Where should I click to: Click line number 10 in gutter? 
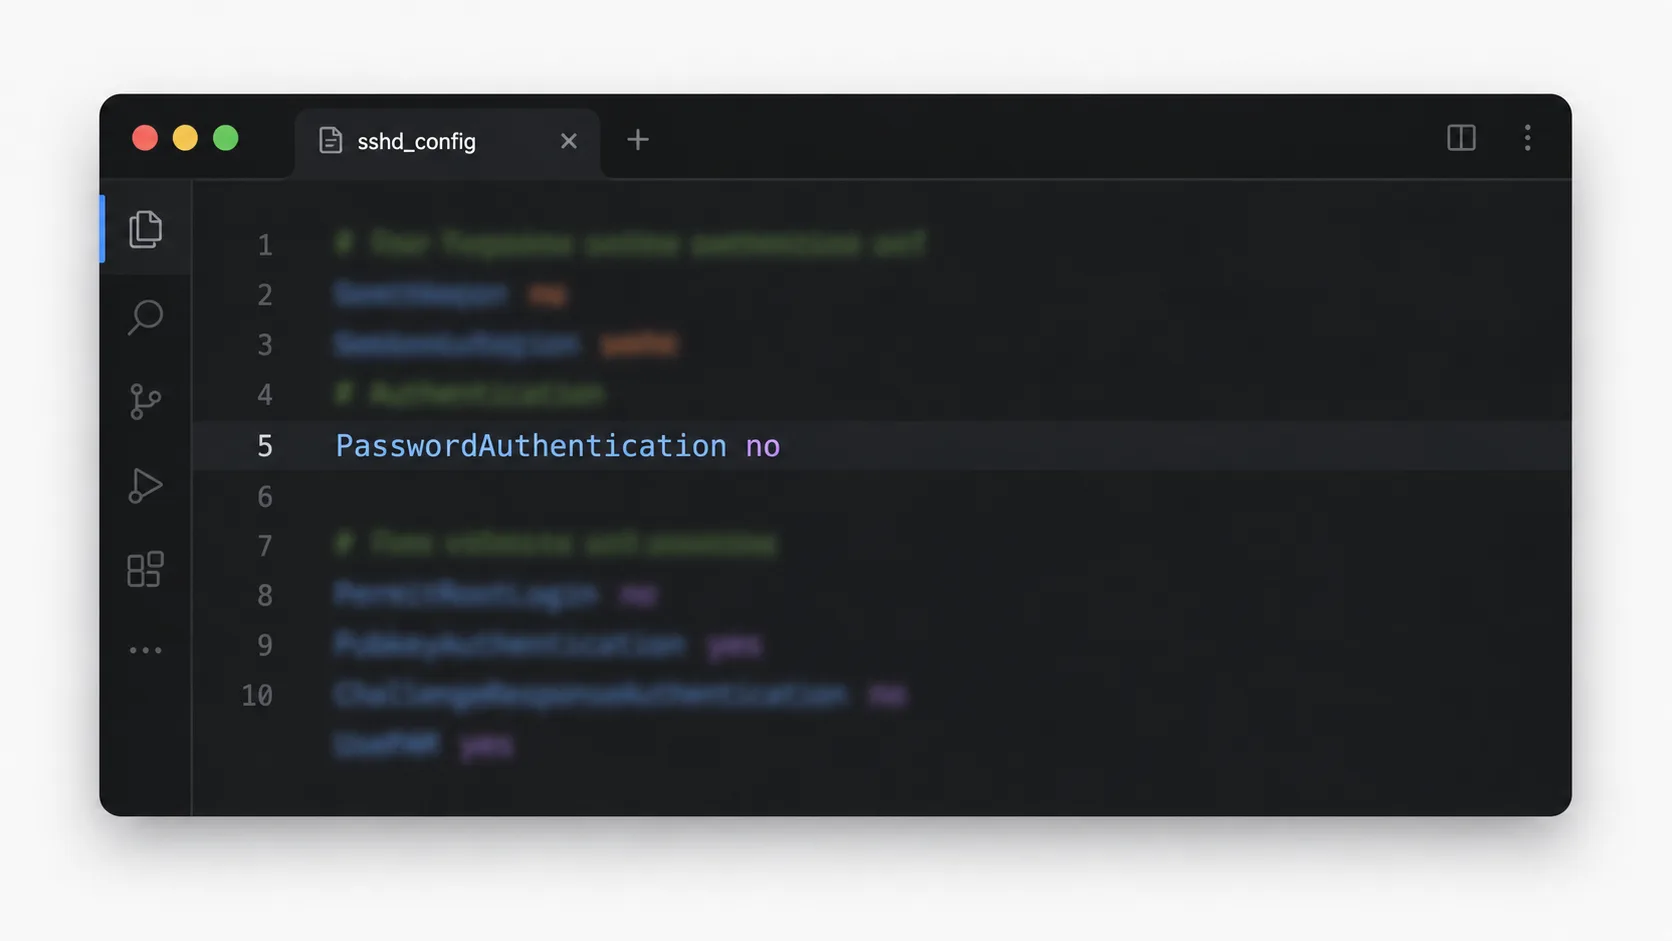point(257,695)
